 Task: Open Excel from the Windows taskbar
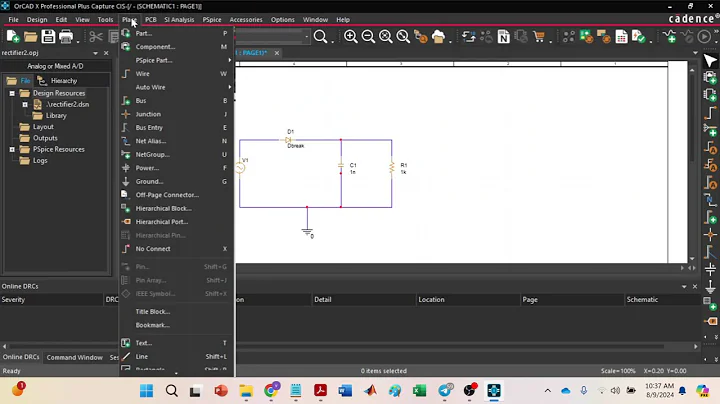[x=419, y=391]
